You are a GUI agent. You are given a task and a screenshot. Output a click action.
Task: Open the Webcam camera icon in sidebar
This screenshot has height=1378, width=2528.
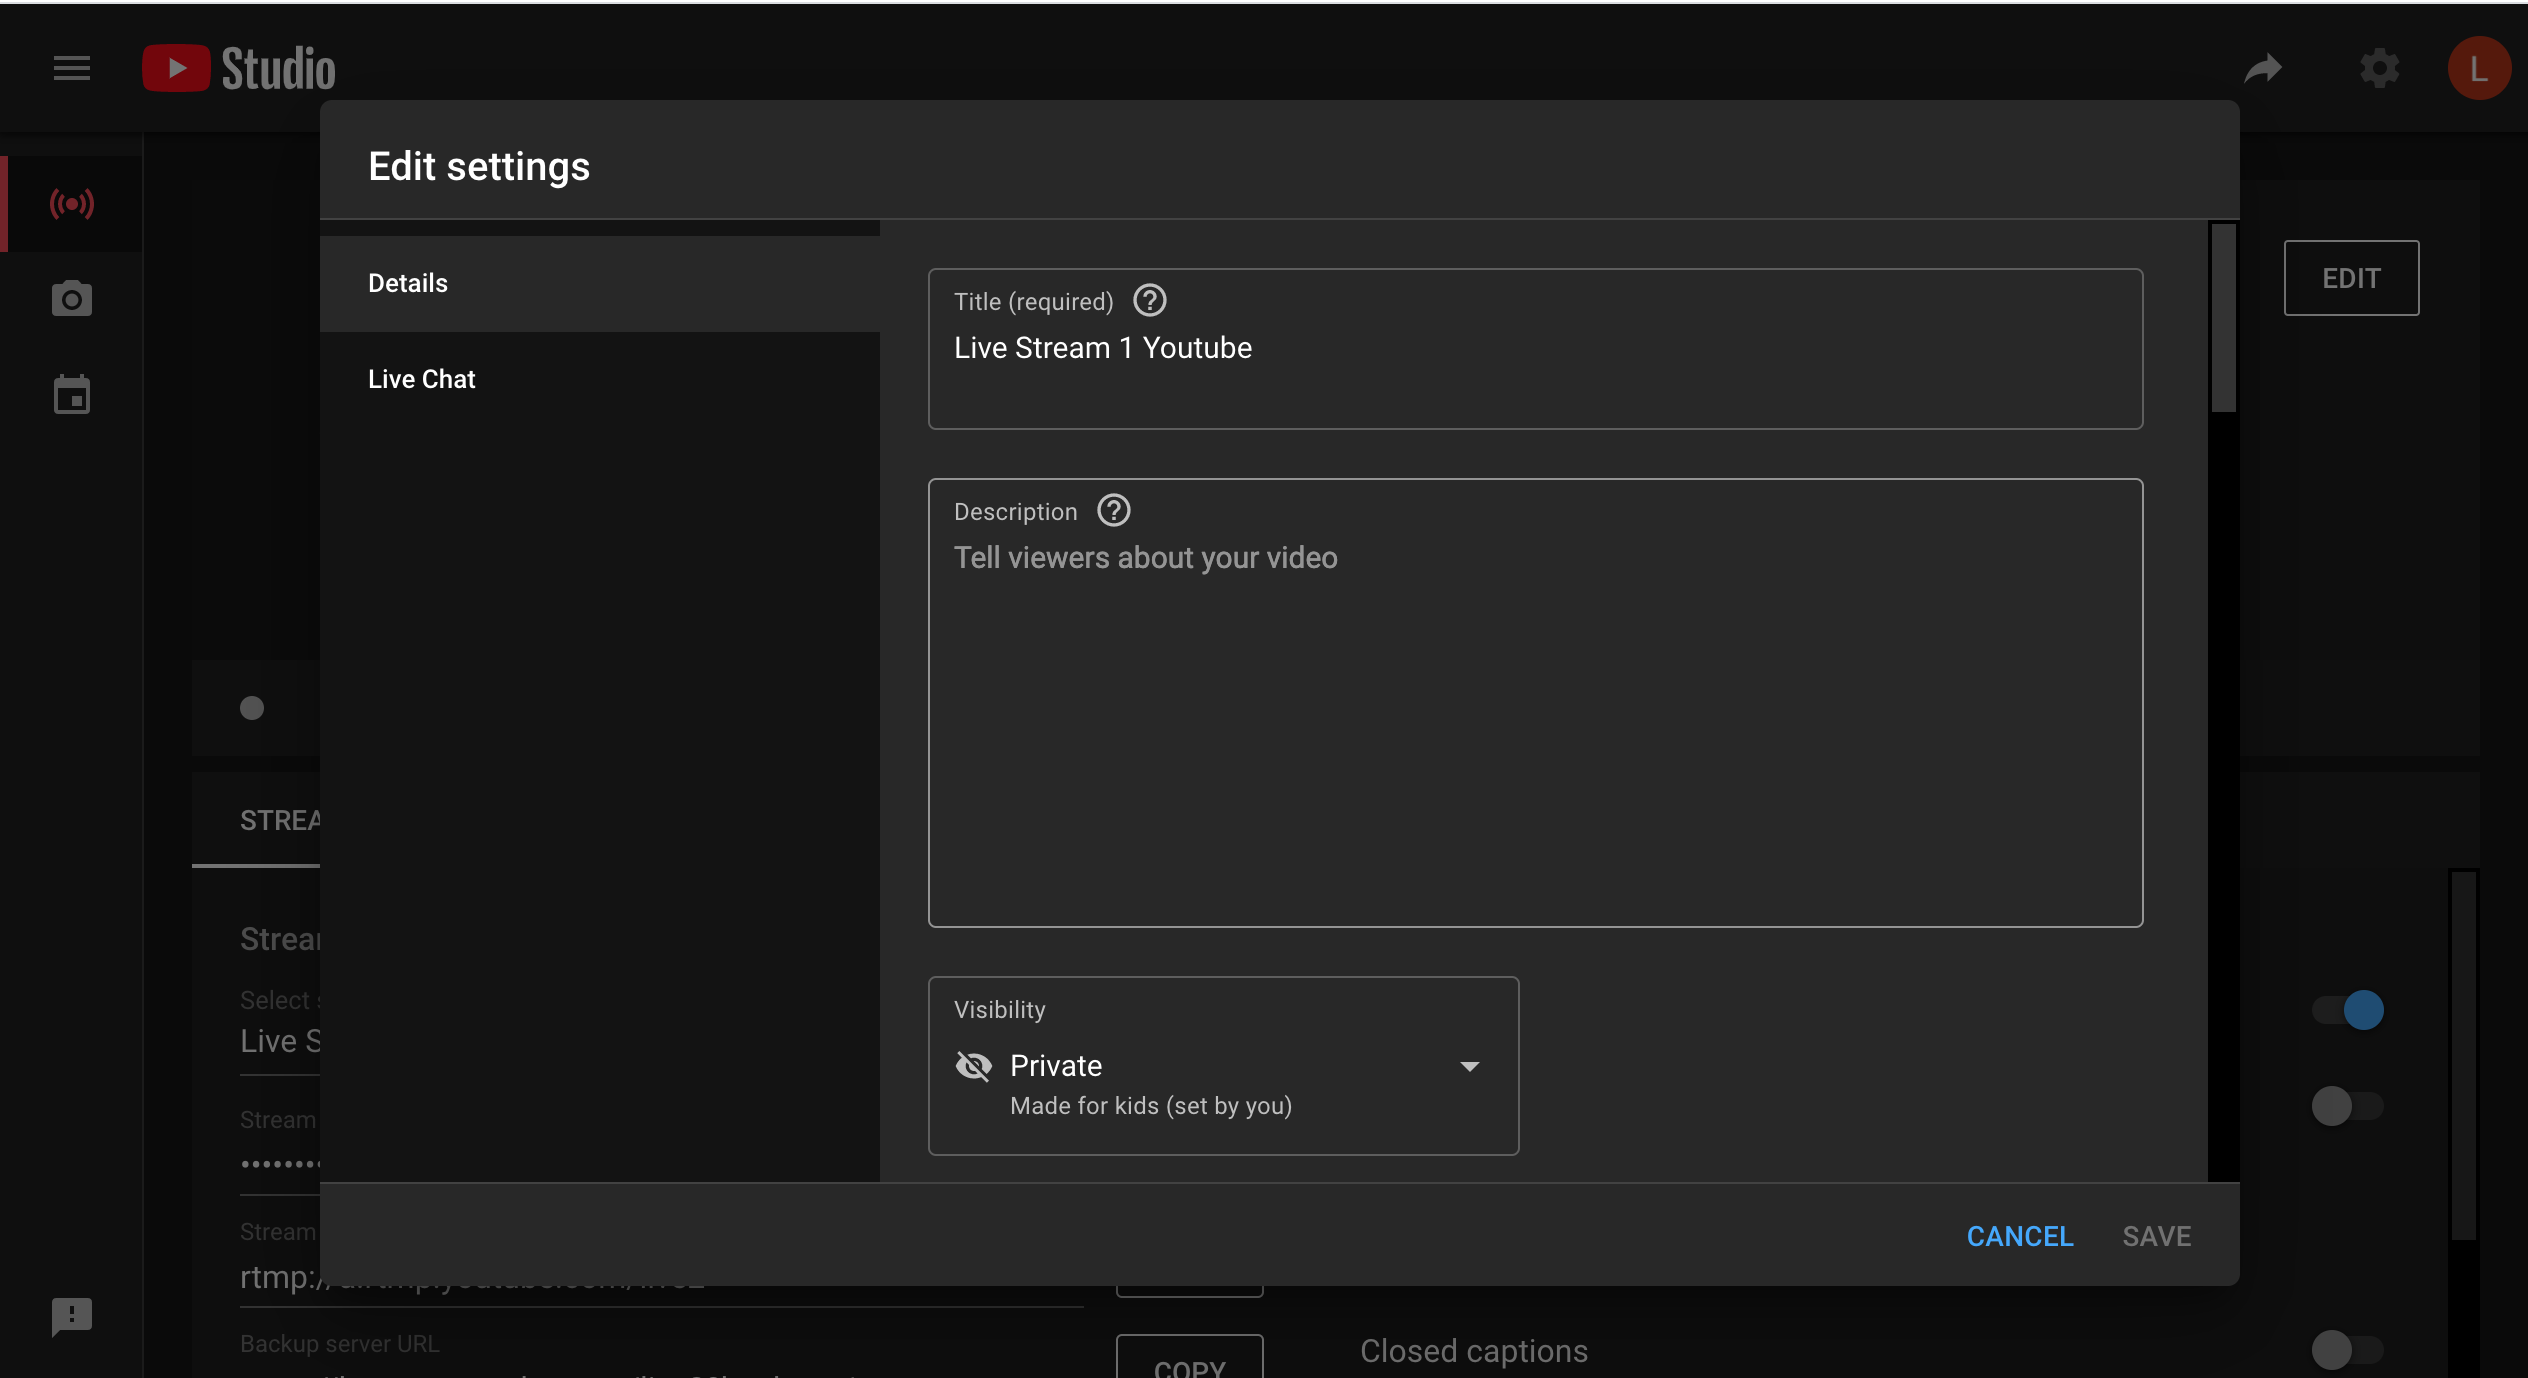[71, 299]
